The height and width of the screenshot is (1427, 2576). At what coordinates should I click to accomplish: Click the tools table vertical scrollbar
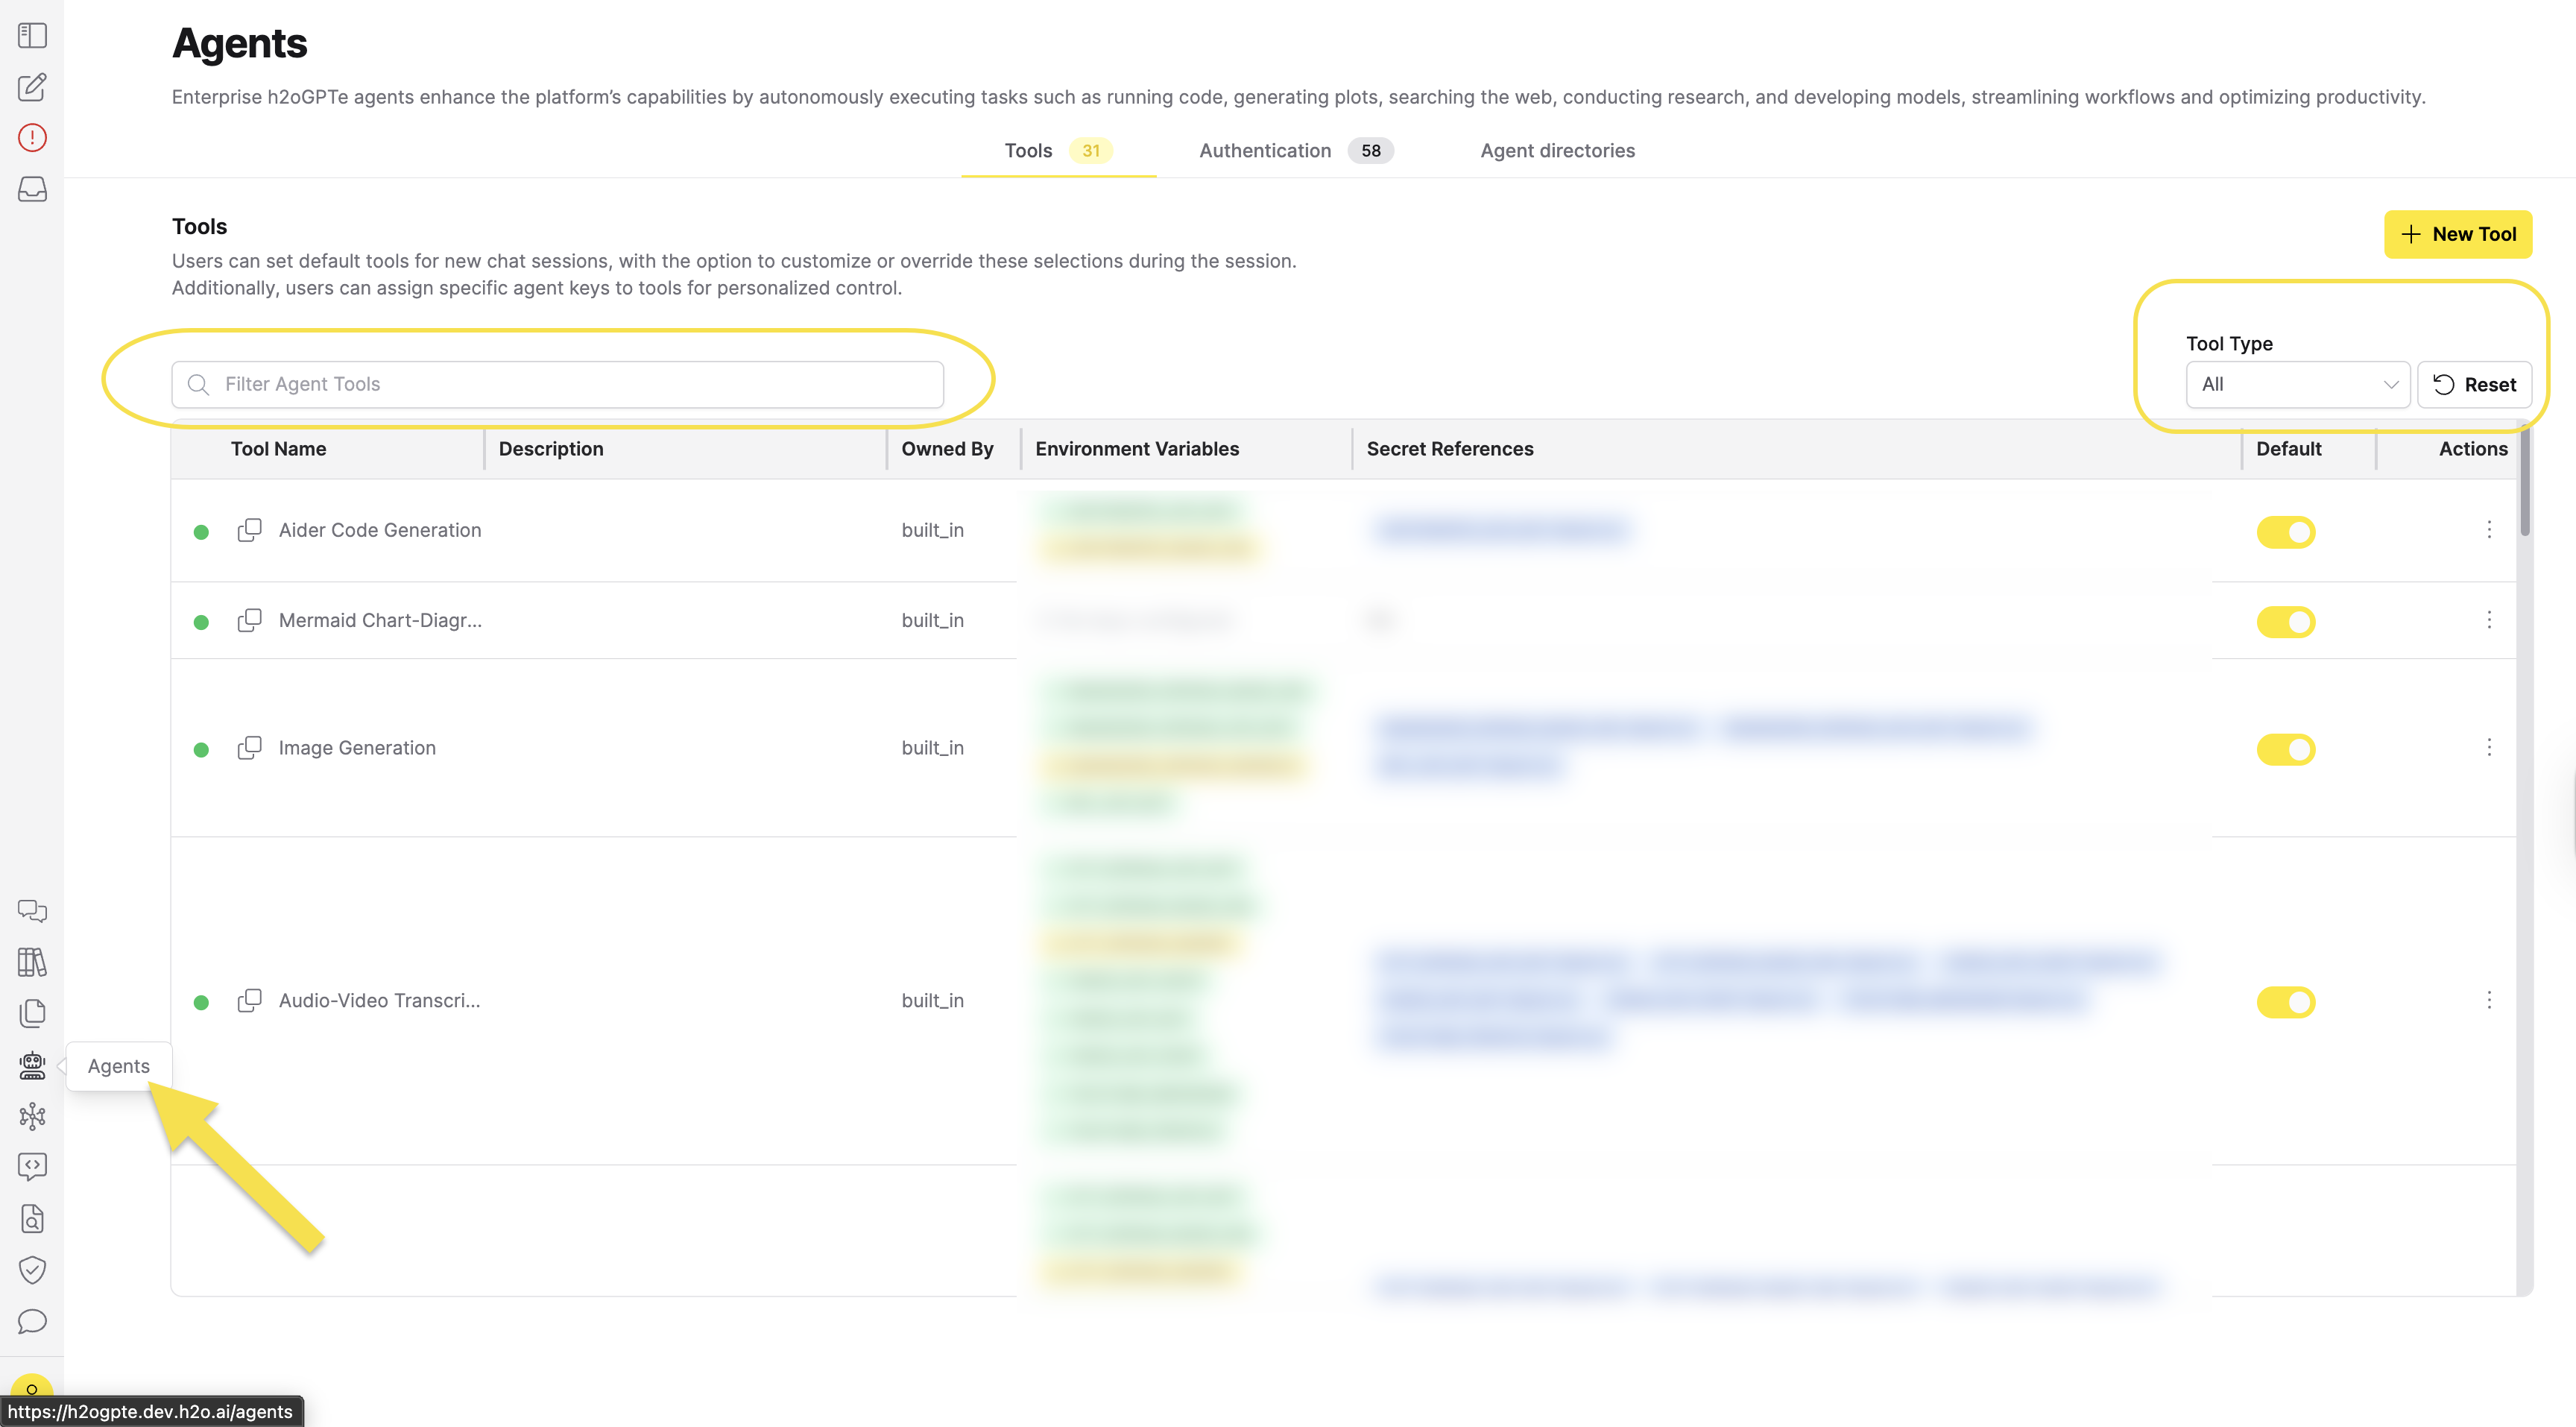point(2524,480)
